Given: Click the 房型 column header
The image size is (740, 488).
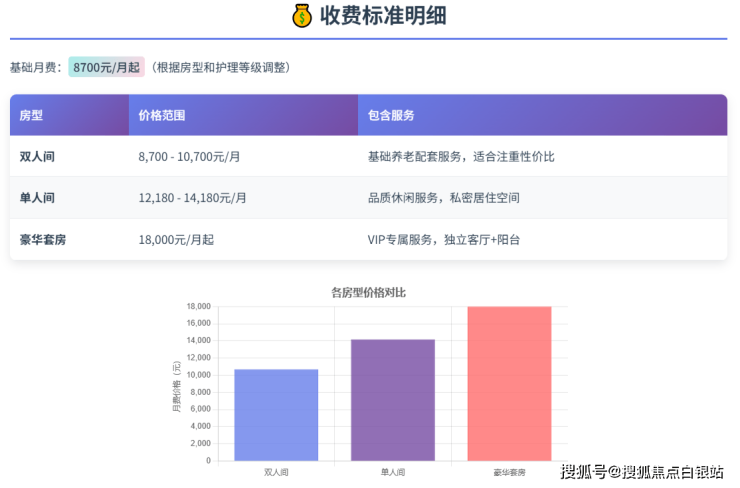Looking at the screenshot, I should click(x=31, y=115).
